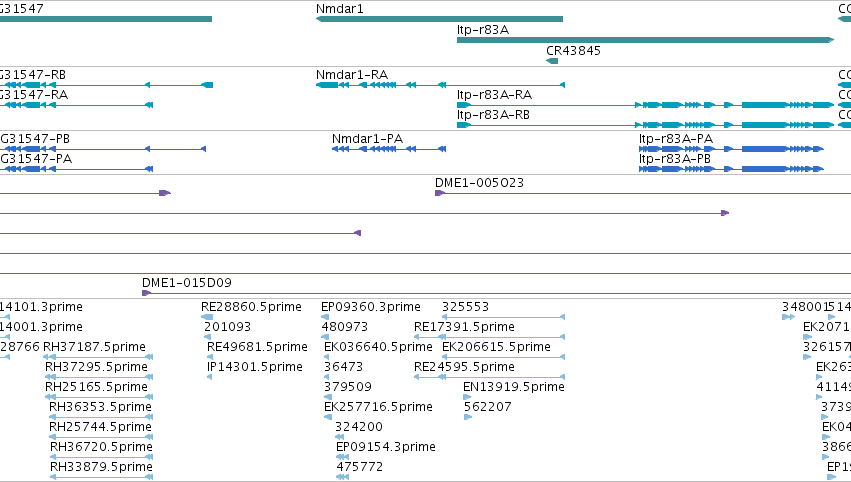Select the RE17391.5prime EST label
The image size is (851, 482).
[464, 327]
